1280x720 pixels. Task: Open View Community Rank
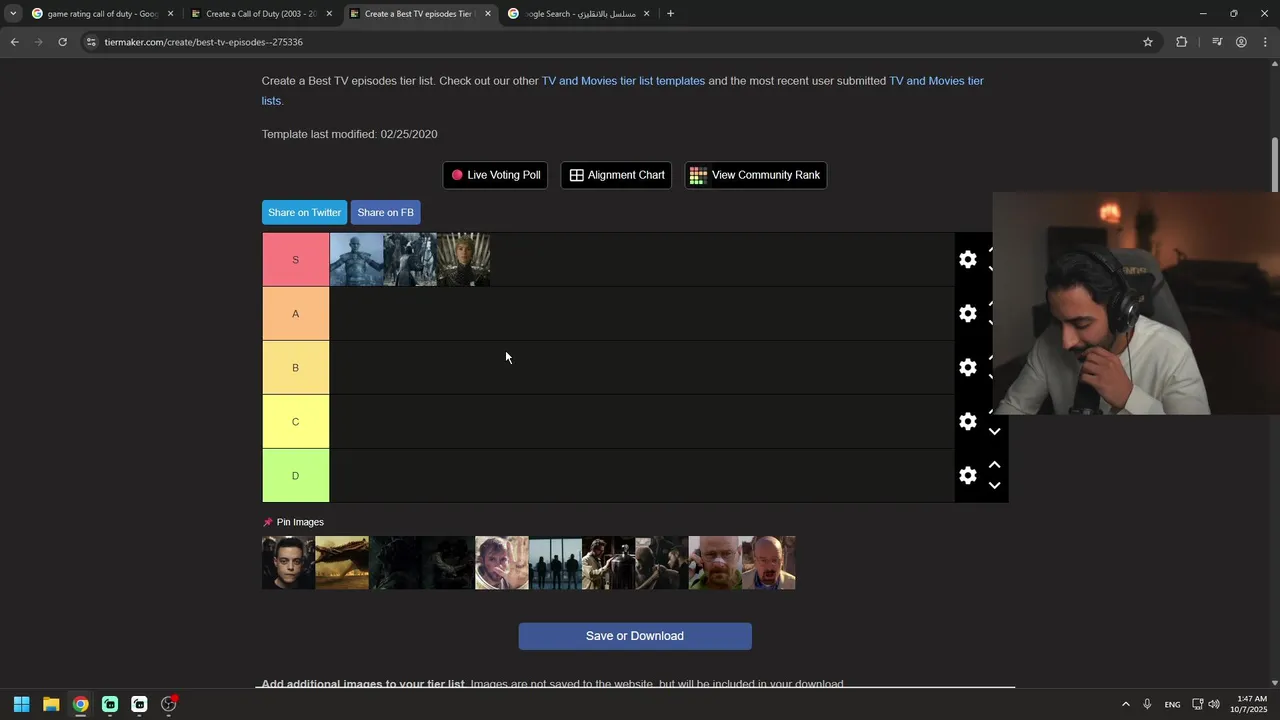click(x=755, y=175)
